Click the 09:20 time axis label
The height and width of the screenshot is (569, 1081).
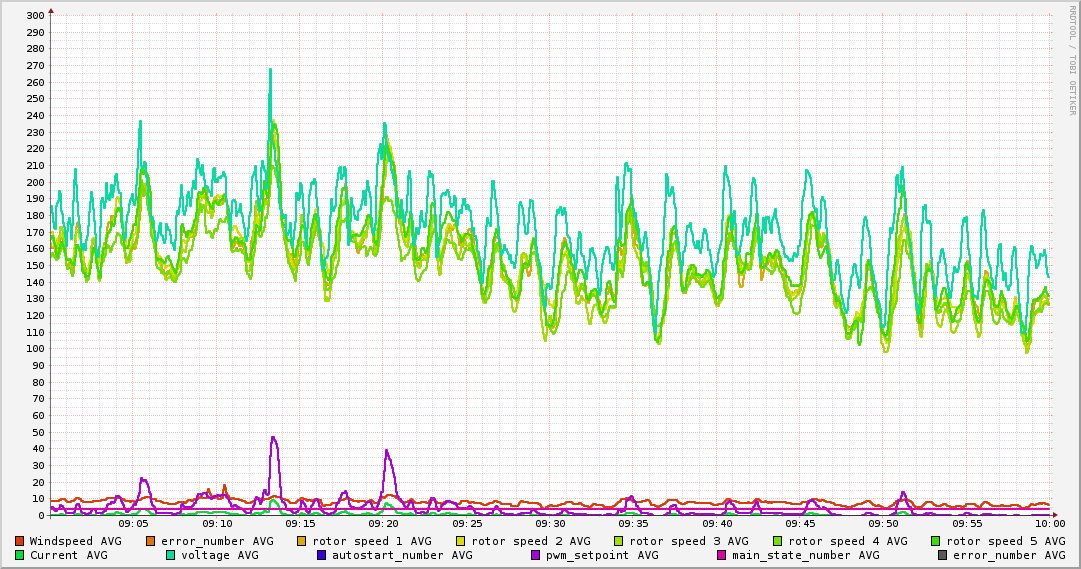(x=383, y=524)
